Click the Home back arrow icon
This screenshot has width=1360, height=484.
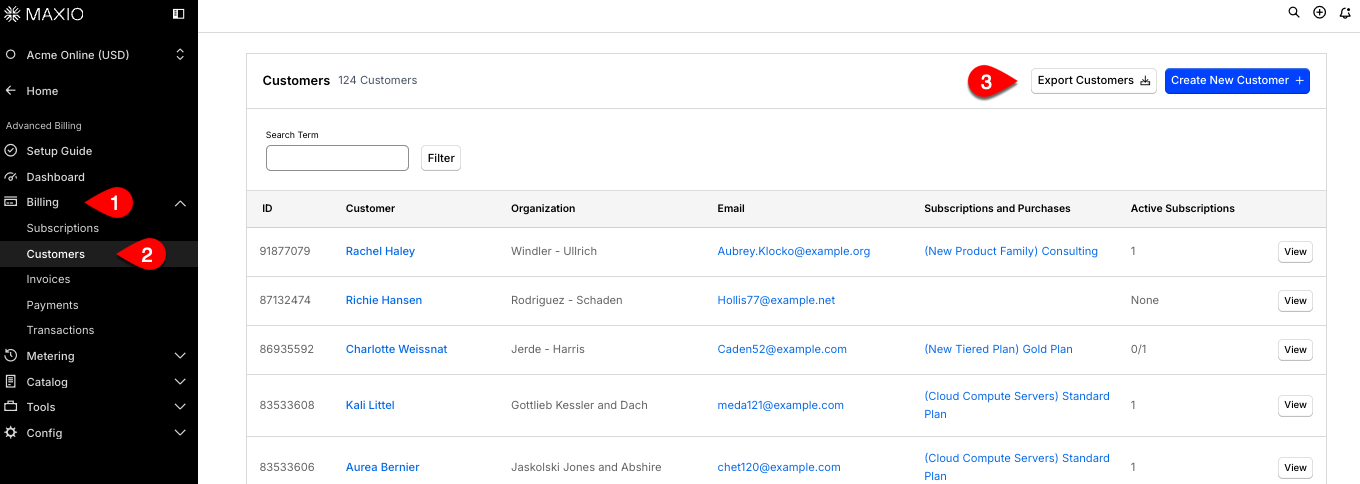point(11,91)
